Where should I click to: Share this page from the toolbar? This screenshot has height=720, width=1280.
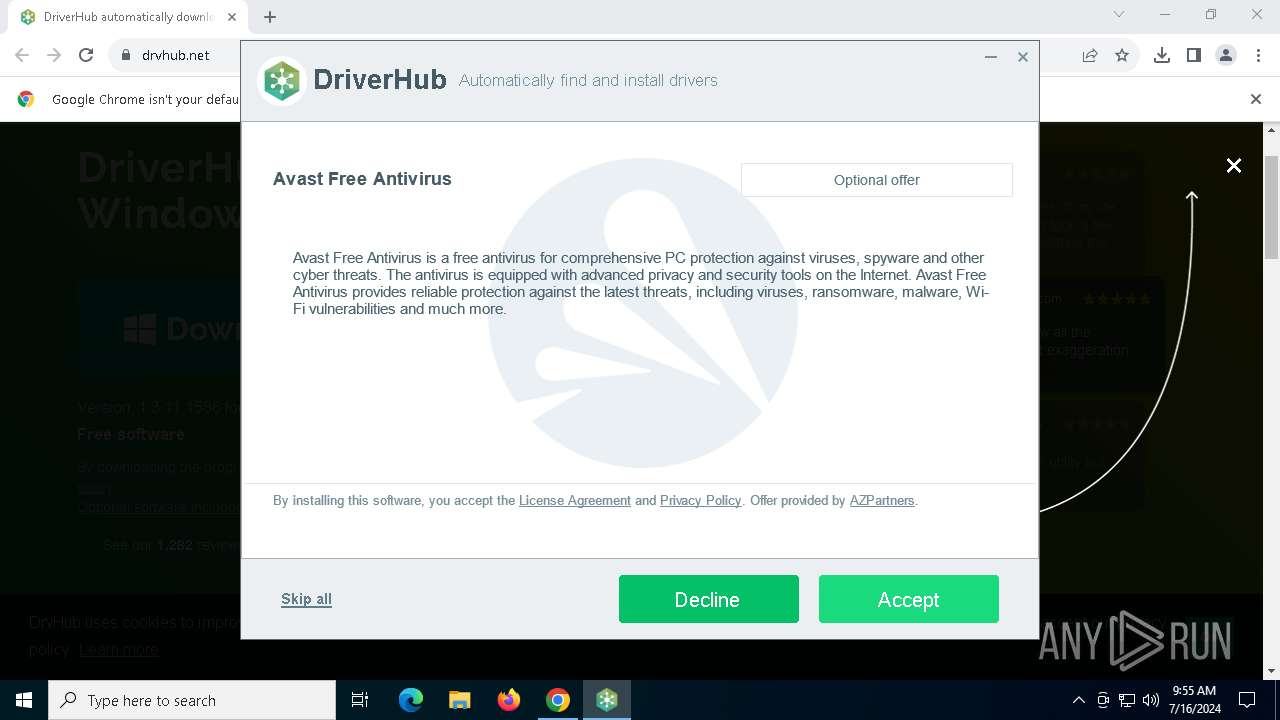point(1090,55)
